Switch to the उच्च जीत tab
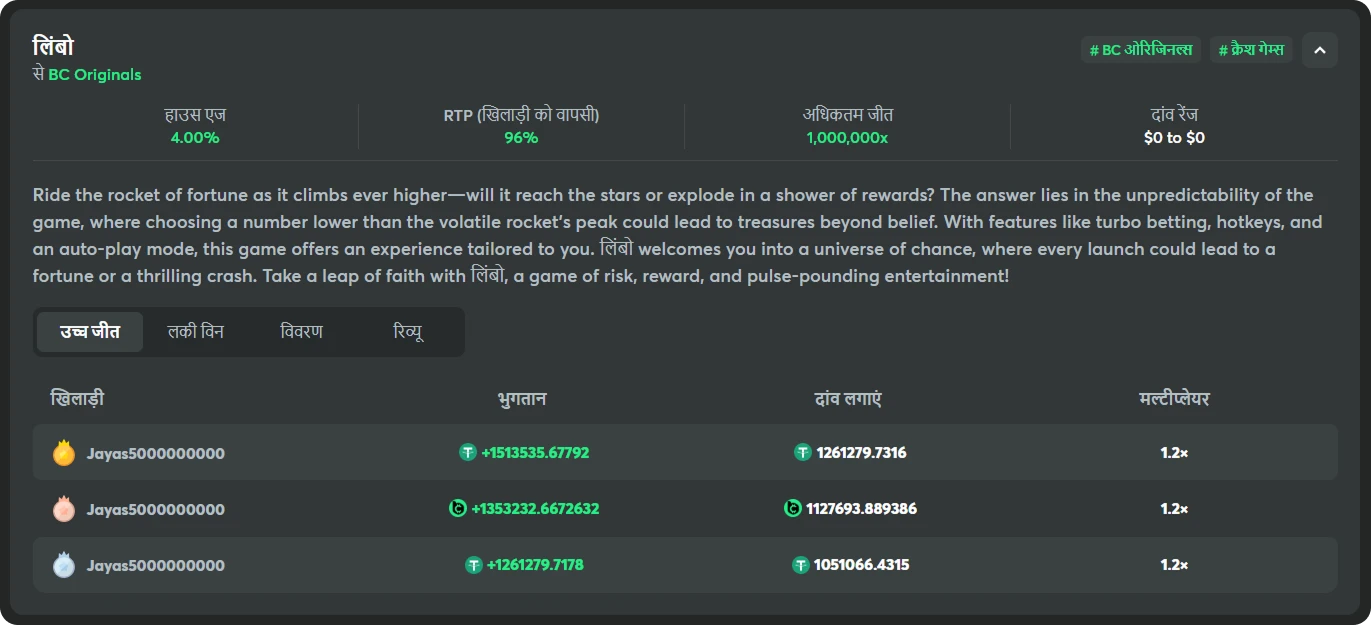 point(90,332)
